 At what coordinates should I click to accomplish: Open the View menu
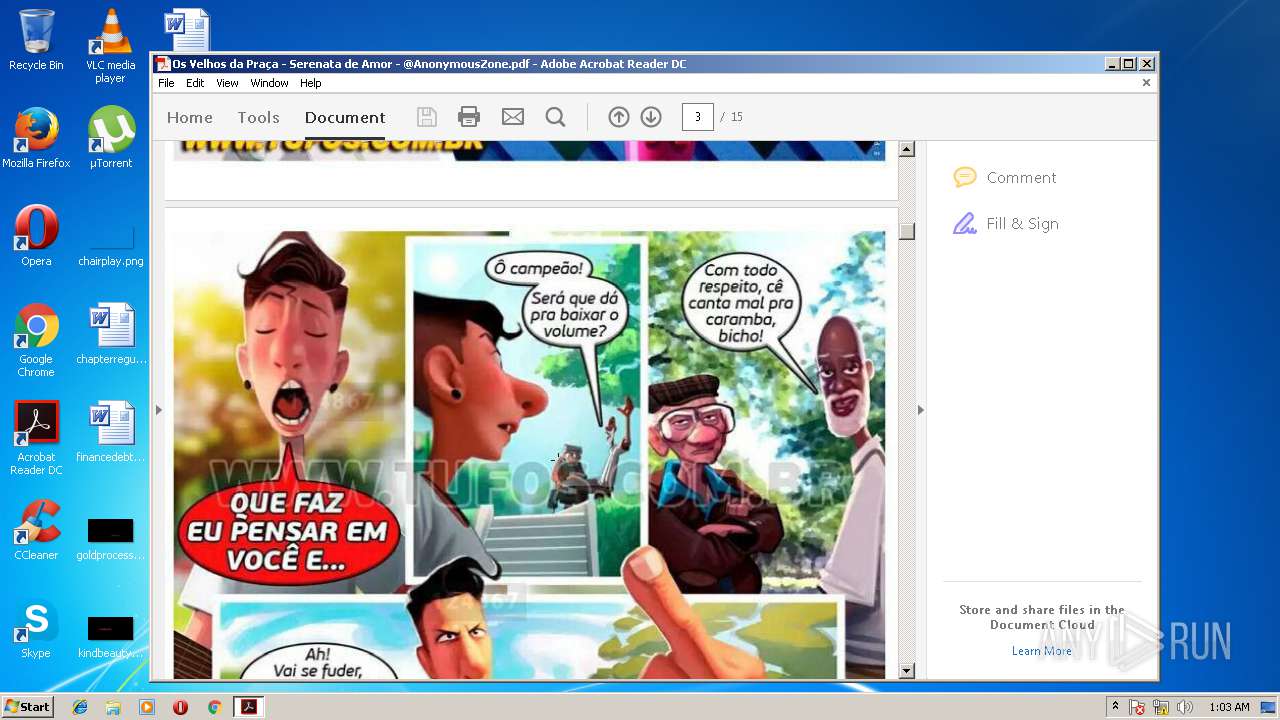228,83
